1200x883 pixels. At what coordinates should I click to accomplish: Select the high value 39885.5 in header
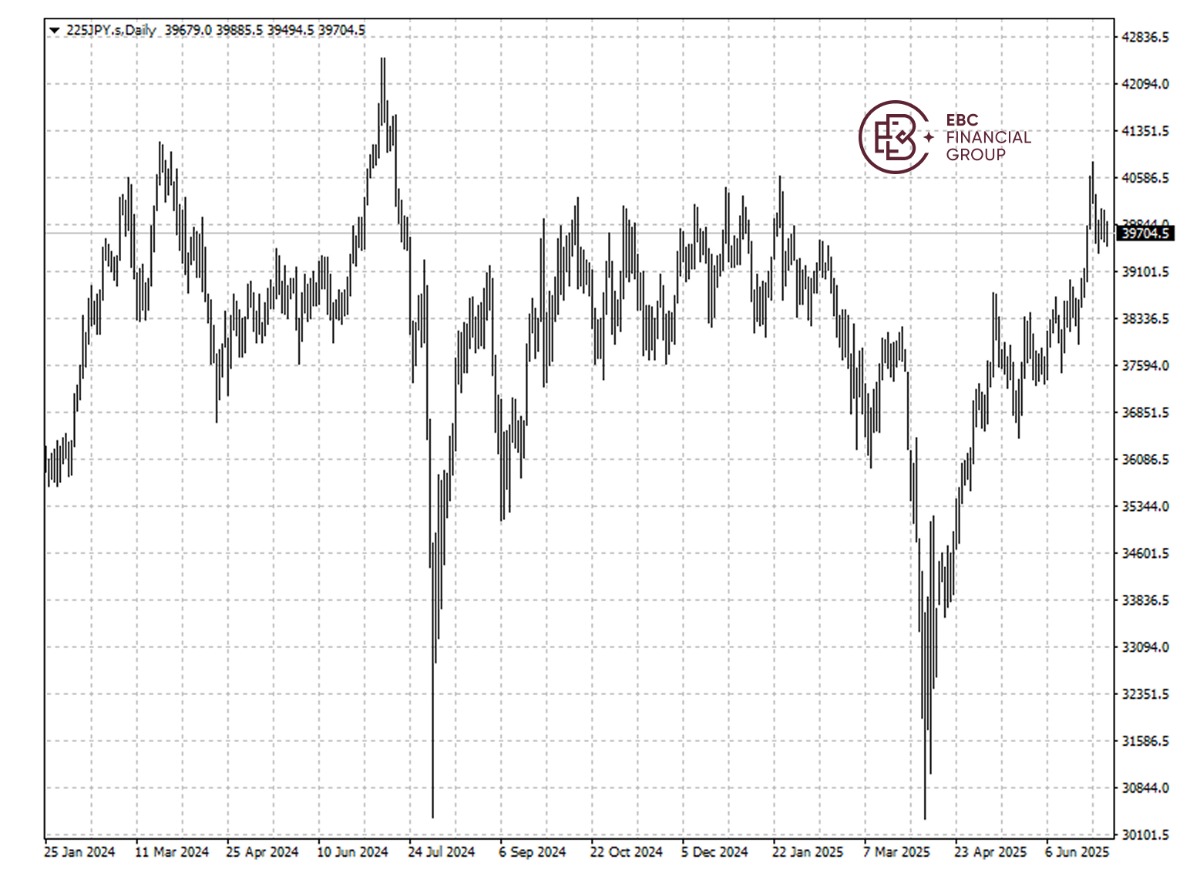(239, 30)
